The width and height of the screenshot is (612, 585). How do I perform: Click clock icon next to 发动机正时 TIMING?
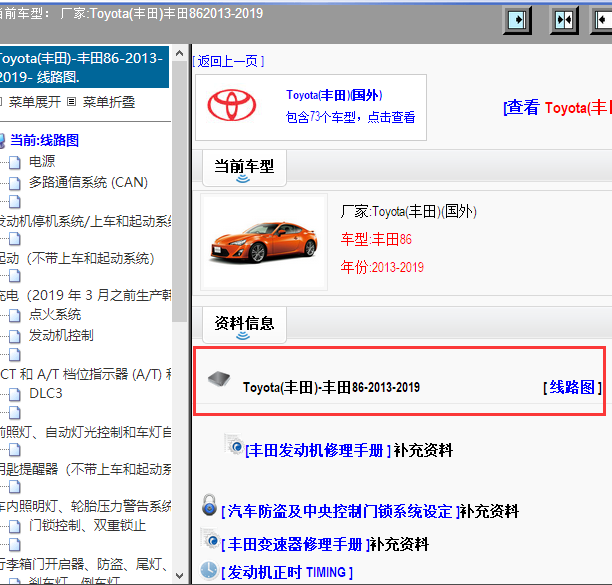209,570
